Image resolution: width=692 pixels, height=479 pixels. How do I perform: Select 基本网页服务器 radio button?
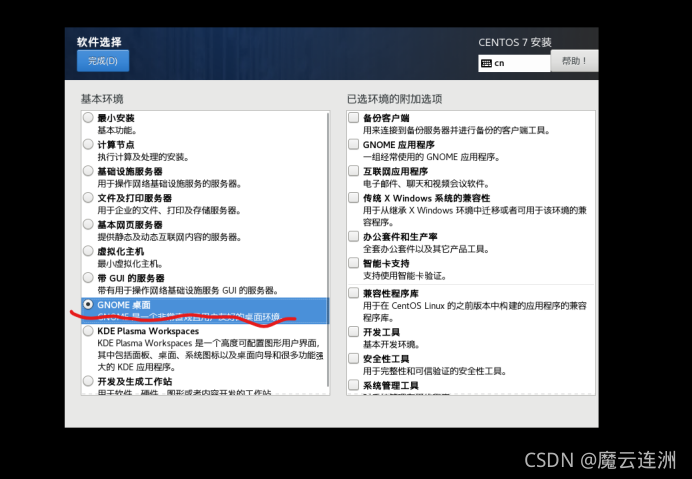[x=88, y=224]
